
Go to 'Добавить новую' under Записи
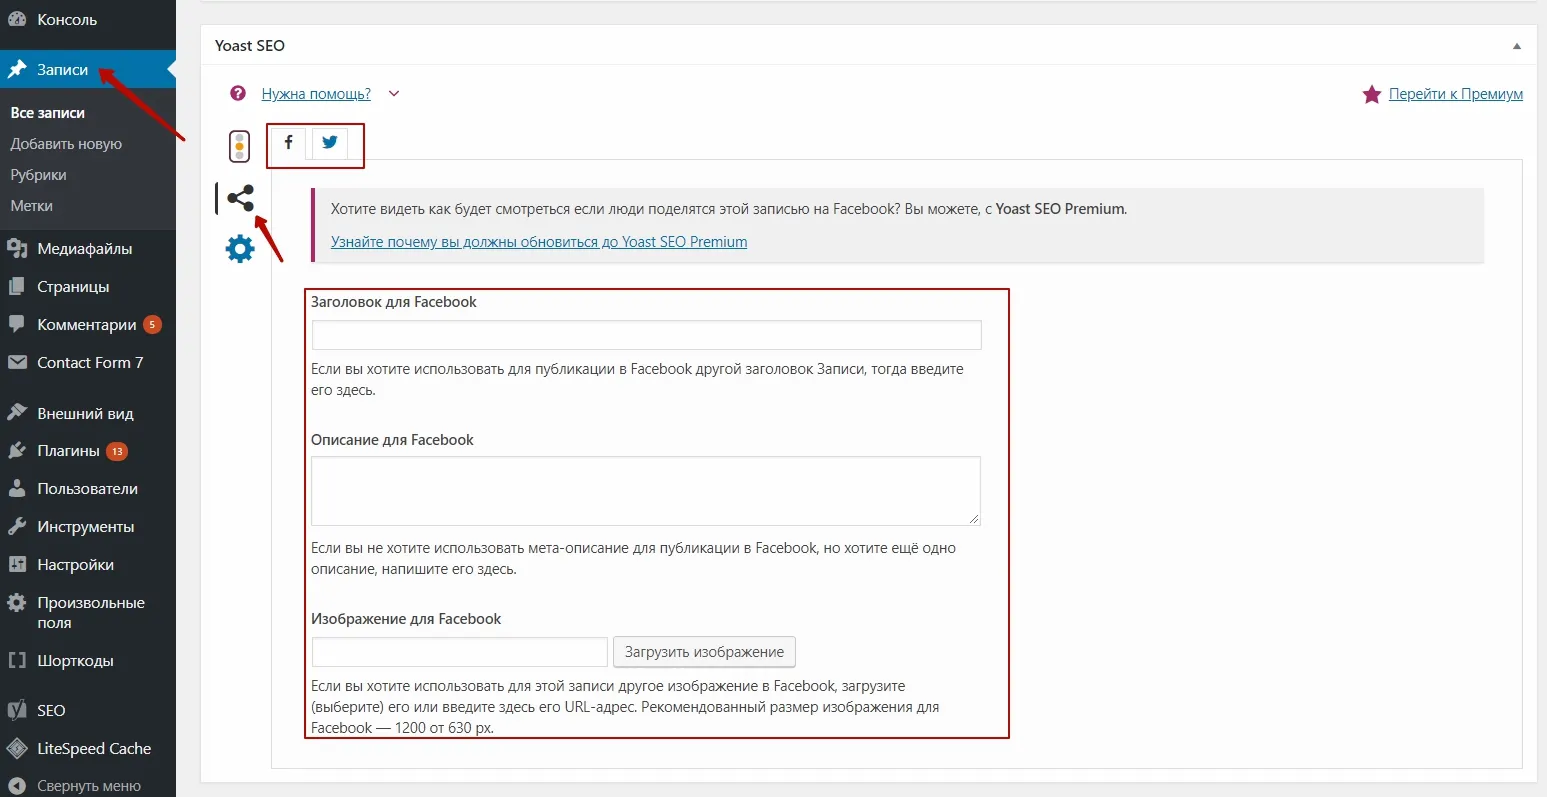coord(66,144)
